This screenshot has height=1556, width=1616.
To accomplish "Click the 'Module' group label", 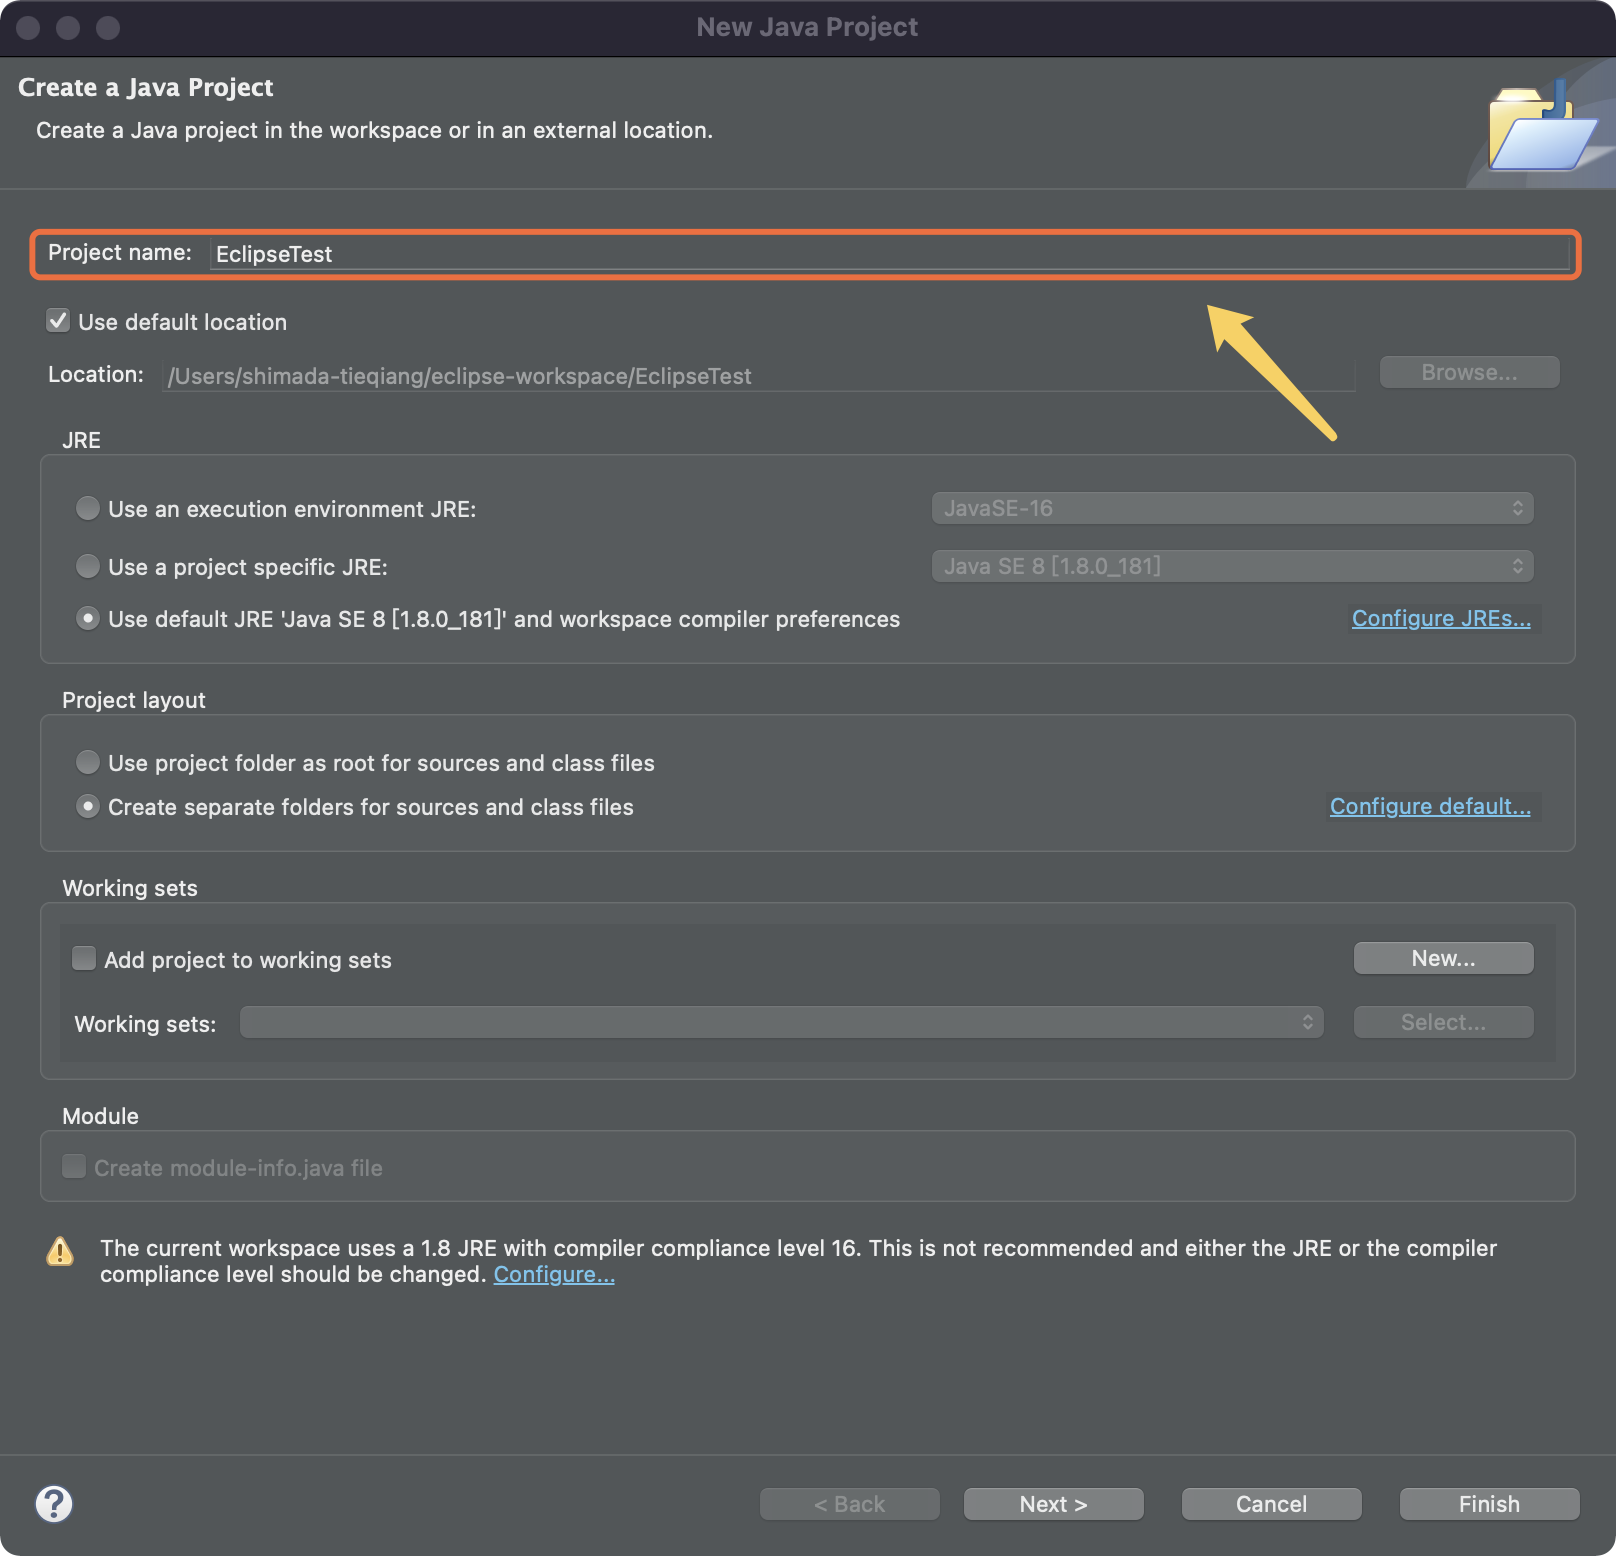I will point(100,1116).
